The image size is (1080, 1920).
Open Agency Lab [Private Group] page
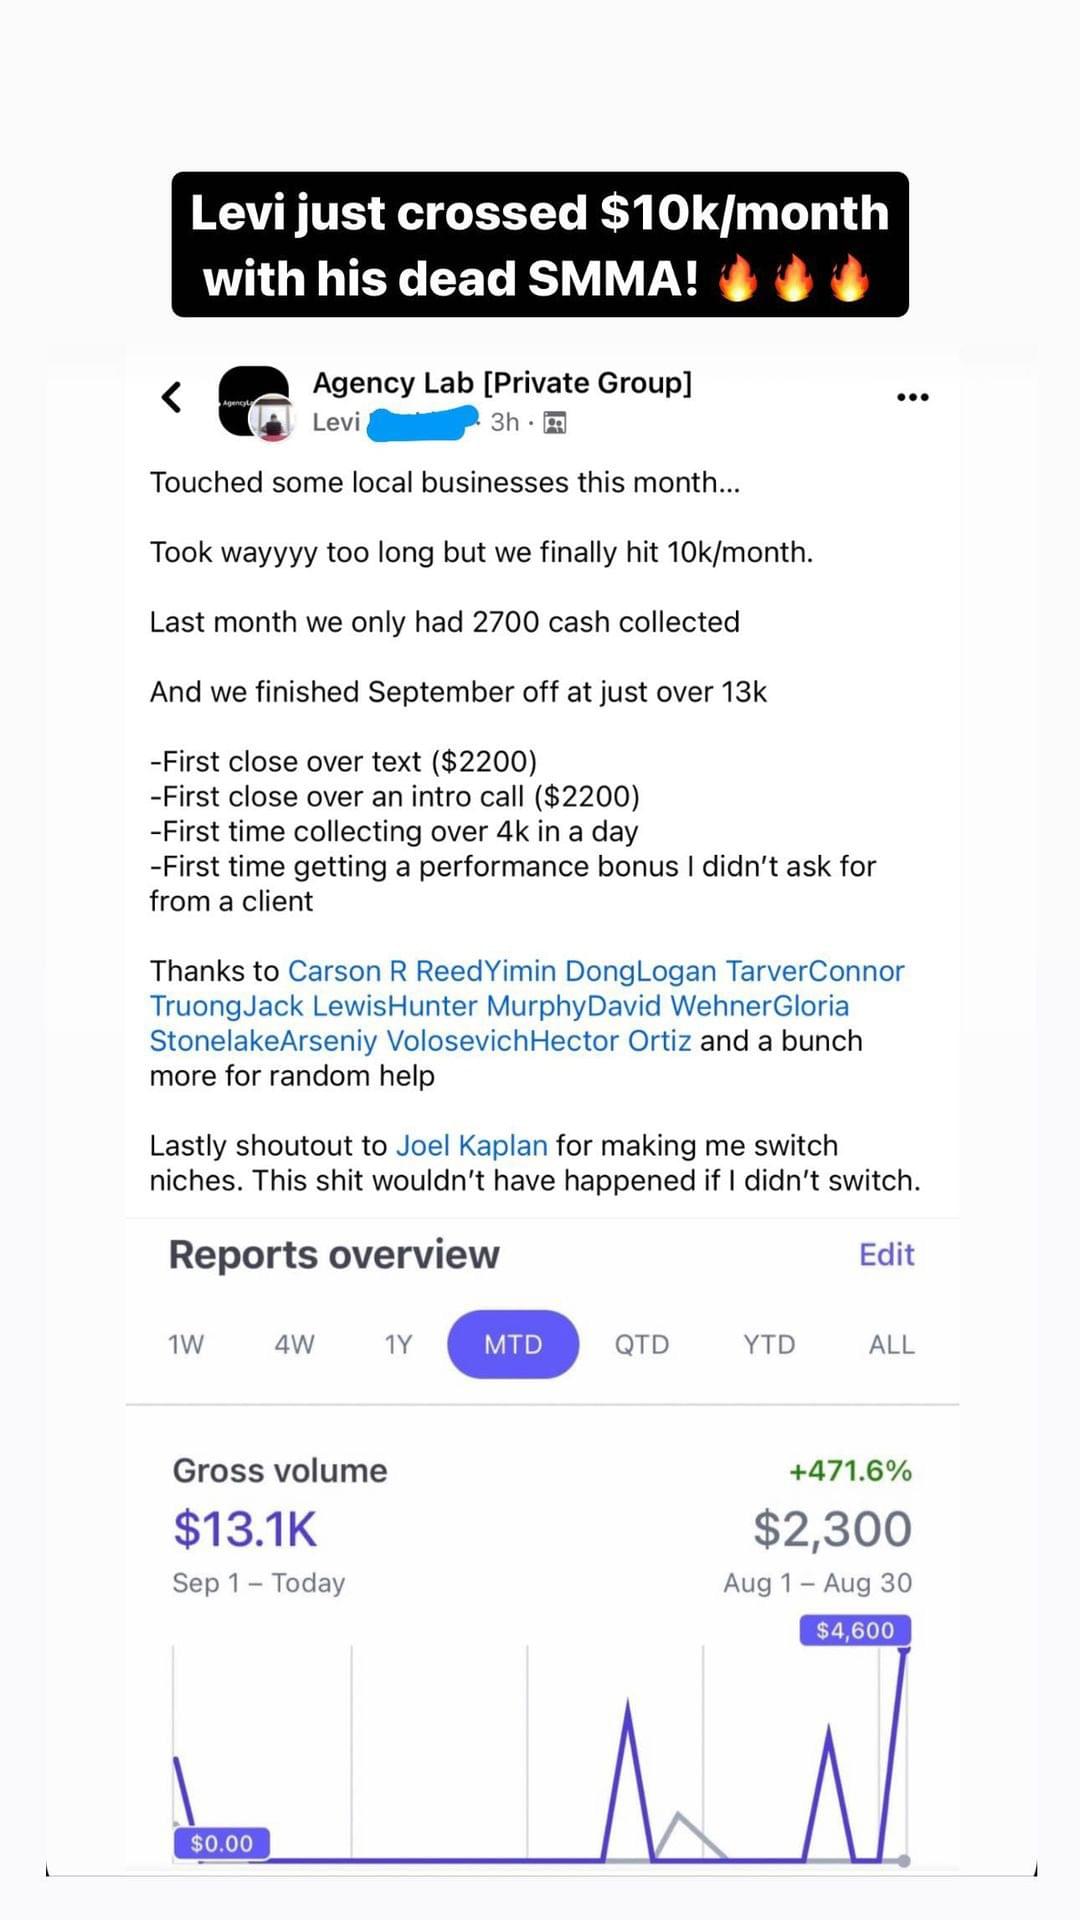tap(502, 382)
